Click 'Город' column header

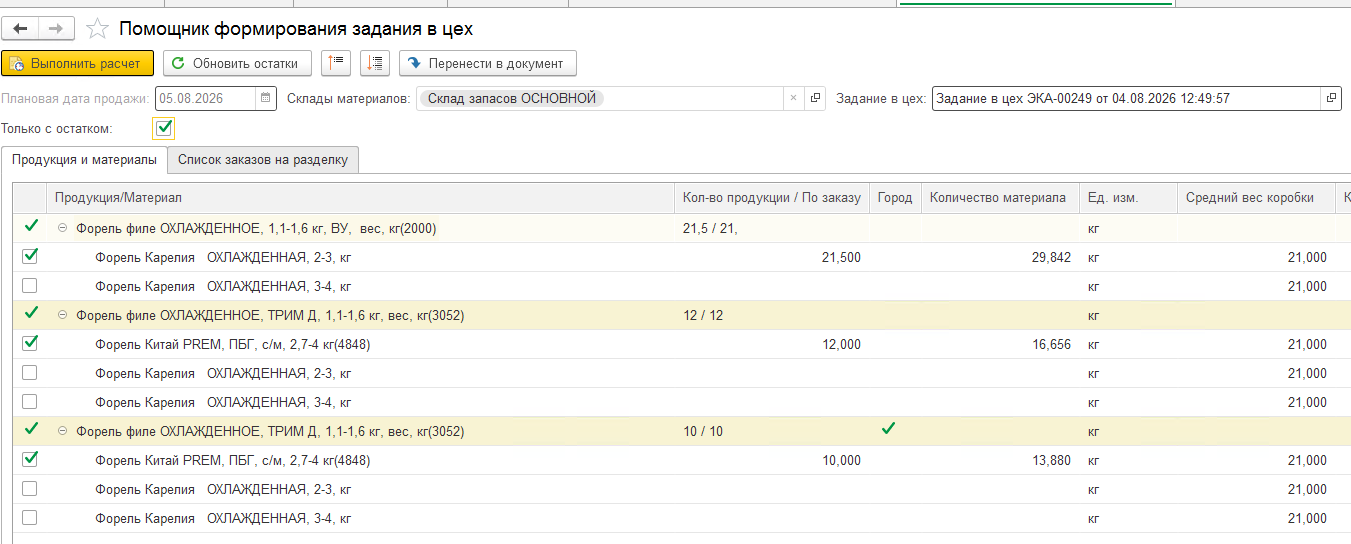pos(895,198)
